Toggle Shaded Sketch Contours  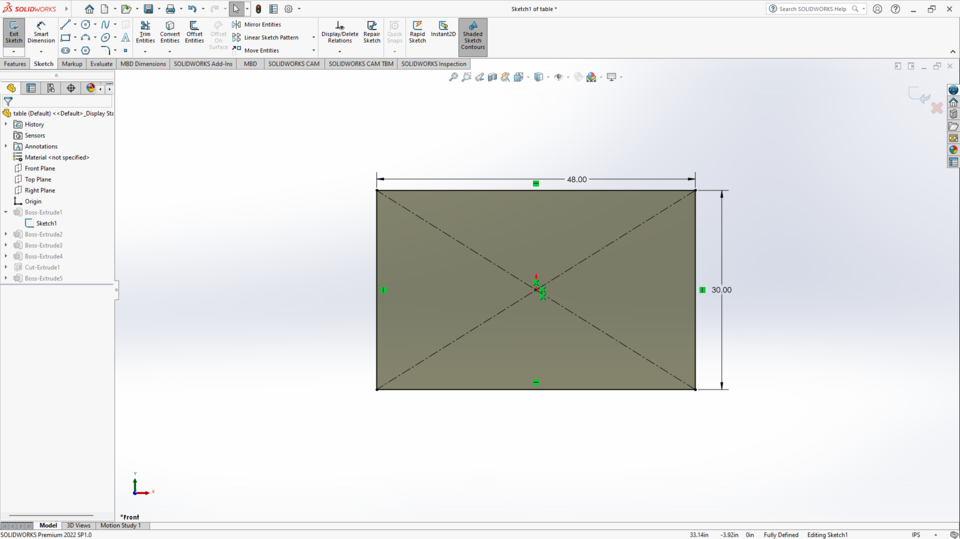[472, 34]
